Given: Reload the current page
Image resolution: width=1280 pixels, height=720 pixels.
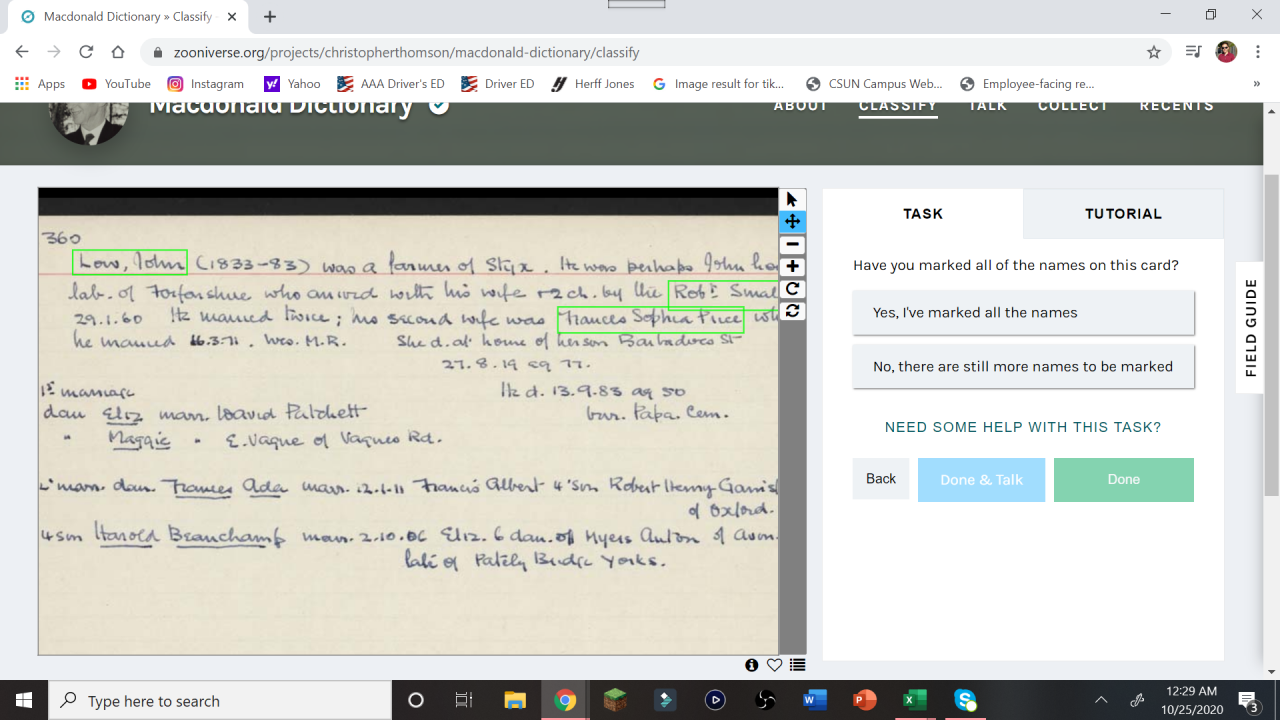Looking at the screenshot, I should click(86, 52).
